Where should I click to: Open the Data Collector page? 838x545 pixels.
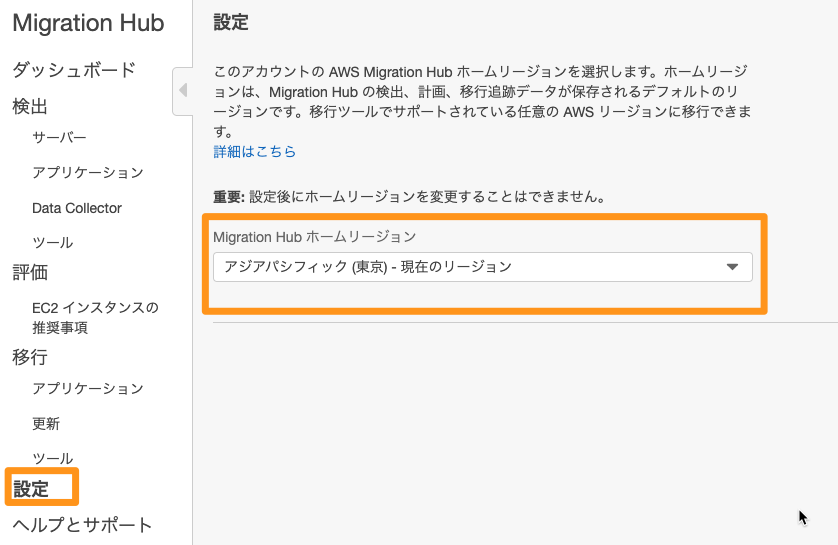[x=77, y=208]
